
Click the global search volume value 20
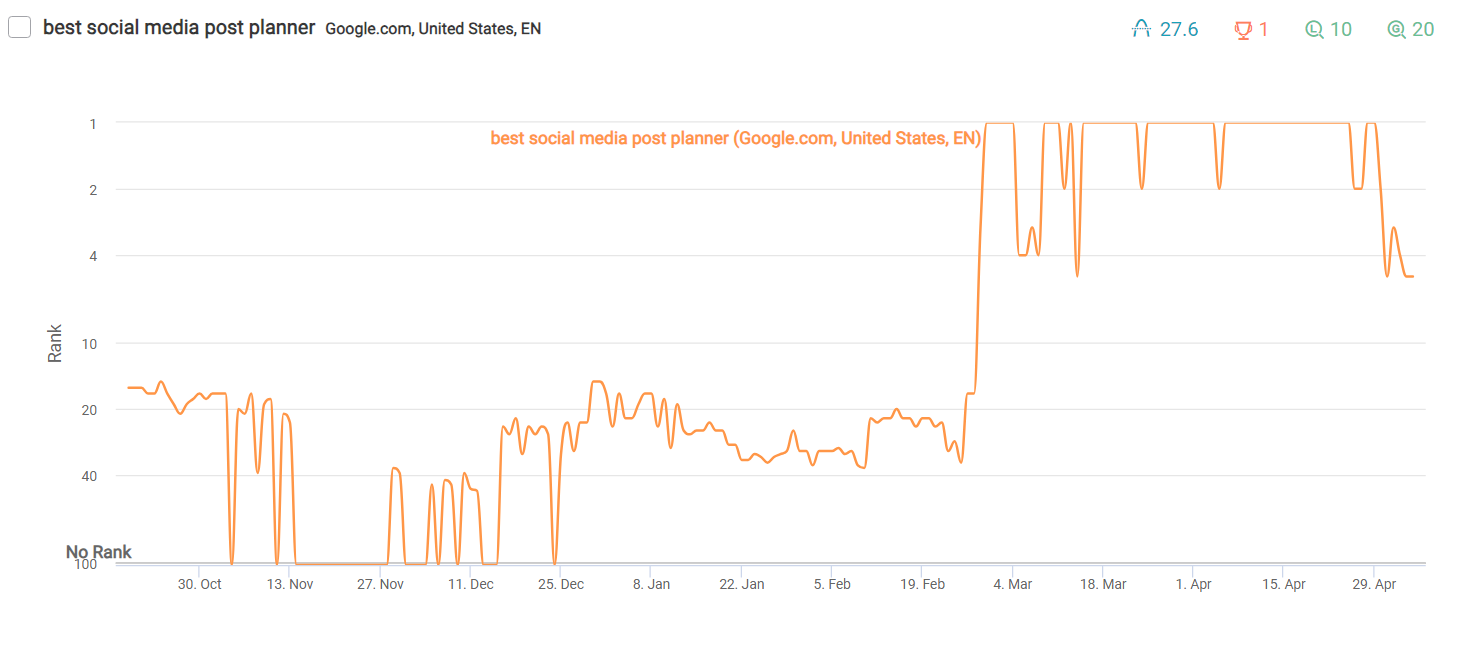1423,30
